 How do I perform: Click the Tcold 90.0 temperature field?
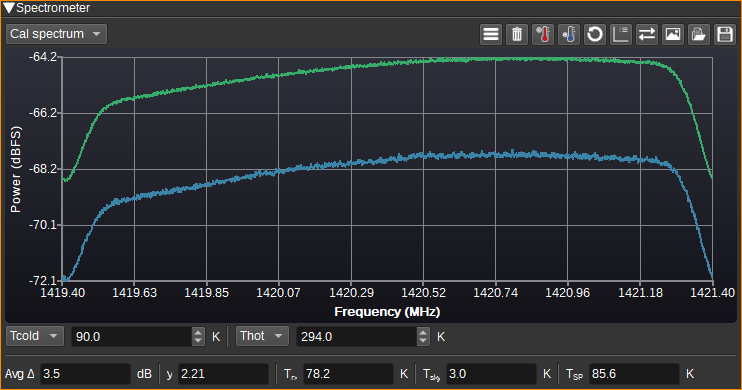pyautogui.click(x=132, y=337)
